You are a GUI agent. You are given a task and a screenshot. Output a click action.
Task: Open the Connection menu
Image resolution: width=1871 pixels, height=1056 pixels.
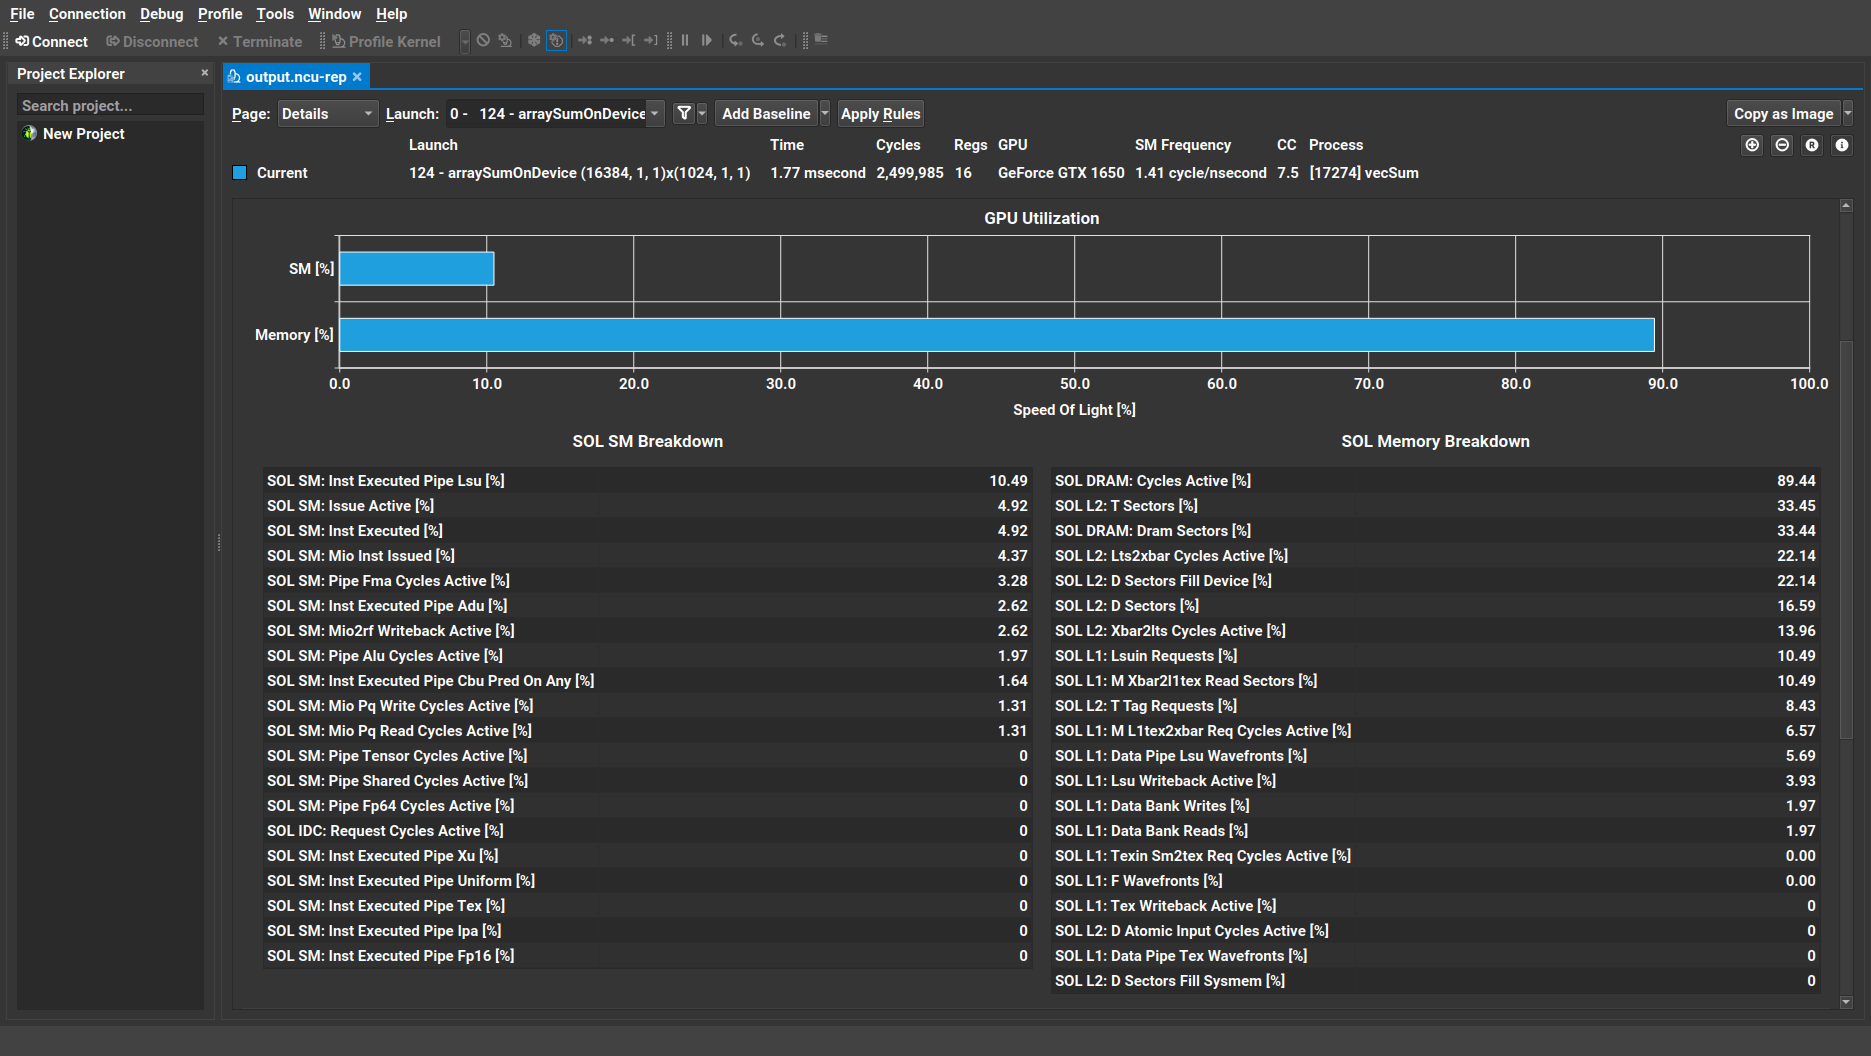click(x=87, y=14)
